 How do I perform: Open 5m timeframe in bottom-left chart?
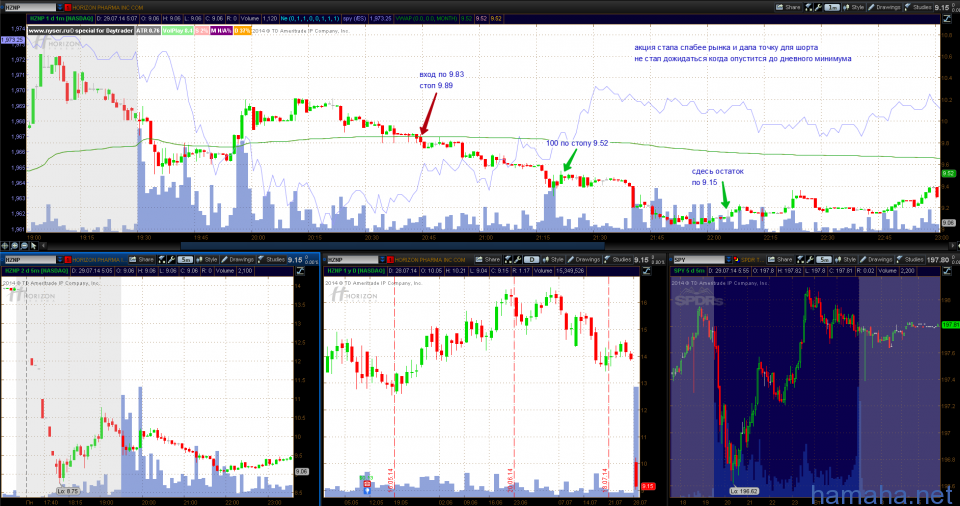[x=185, y=260]
